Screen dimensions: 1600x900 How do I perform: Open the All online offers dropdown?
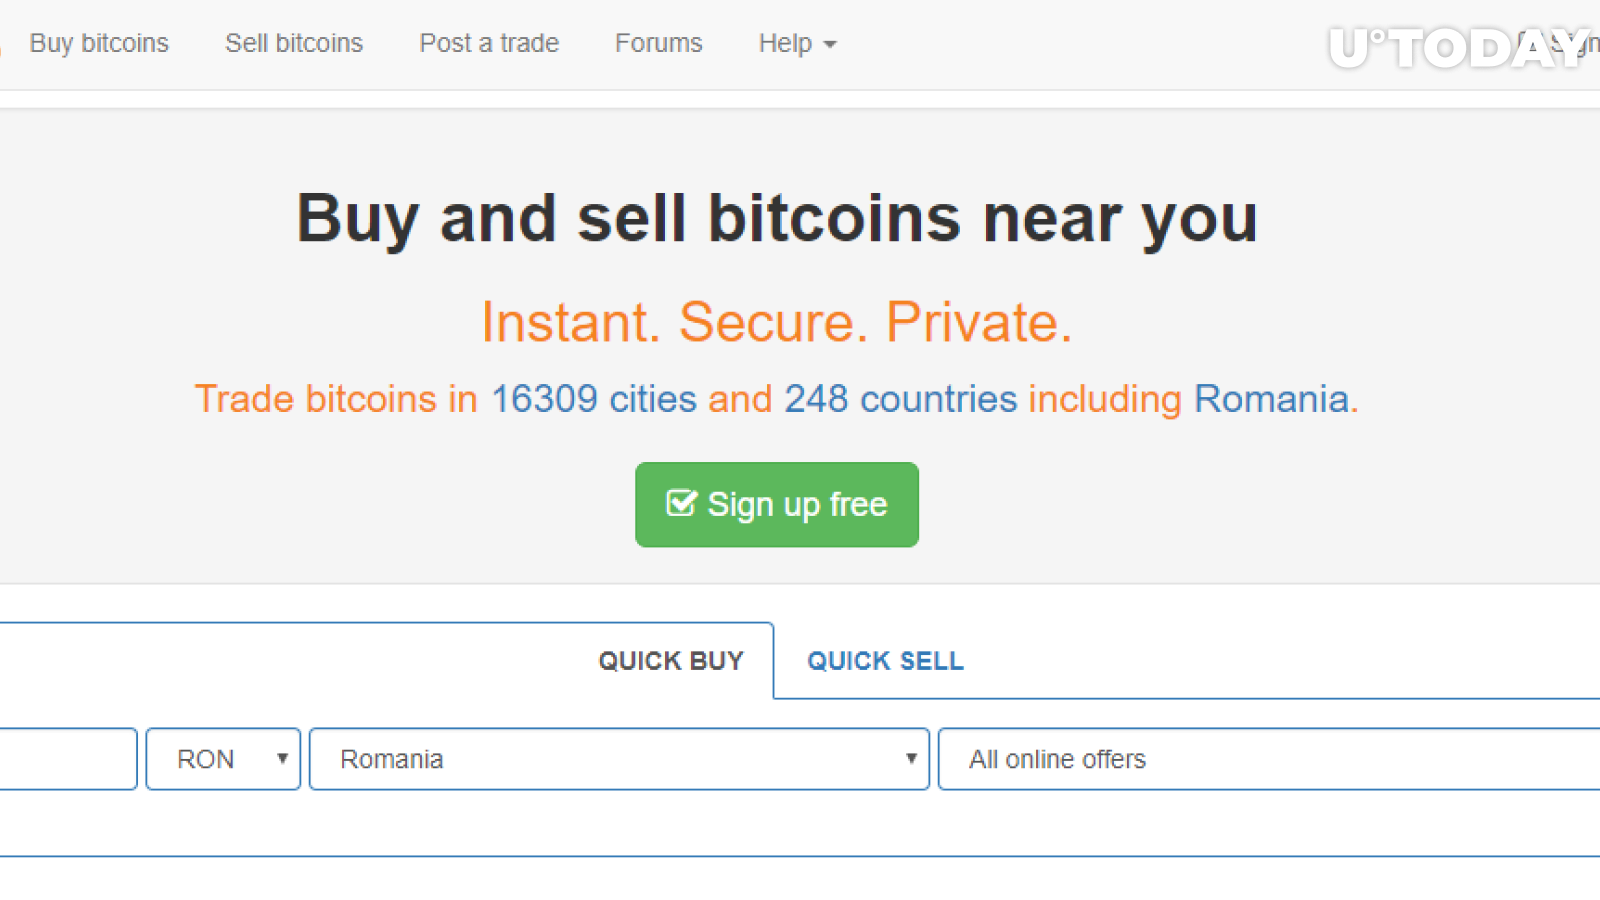click(1269, 759)
